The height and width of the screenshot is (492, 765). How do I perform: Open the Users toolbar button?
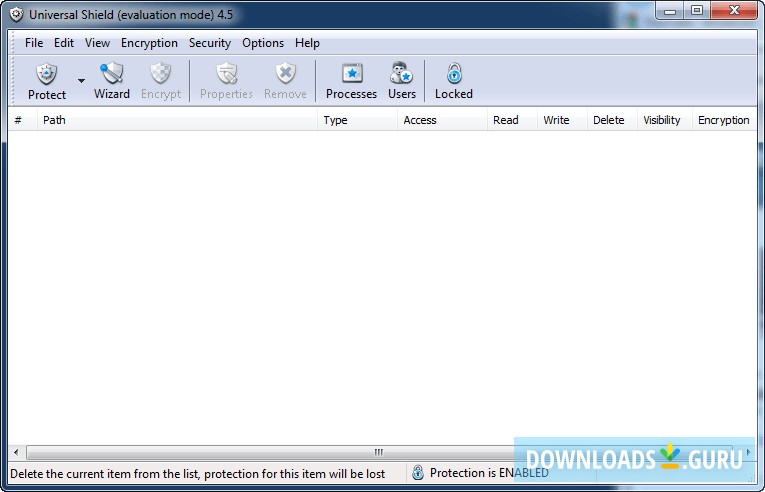point(402,81)
